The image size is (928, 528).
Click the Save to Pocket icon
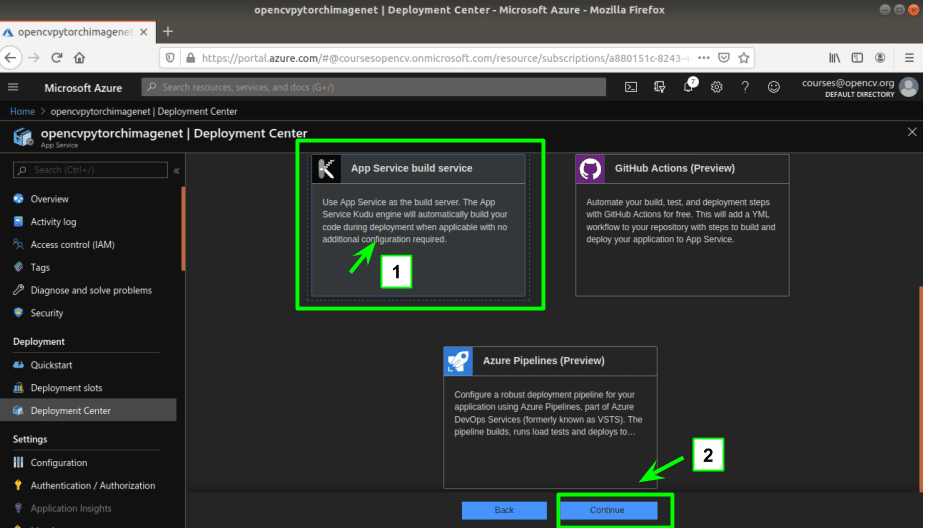[724, 57]
